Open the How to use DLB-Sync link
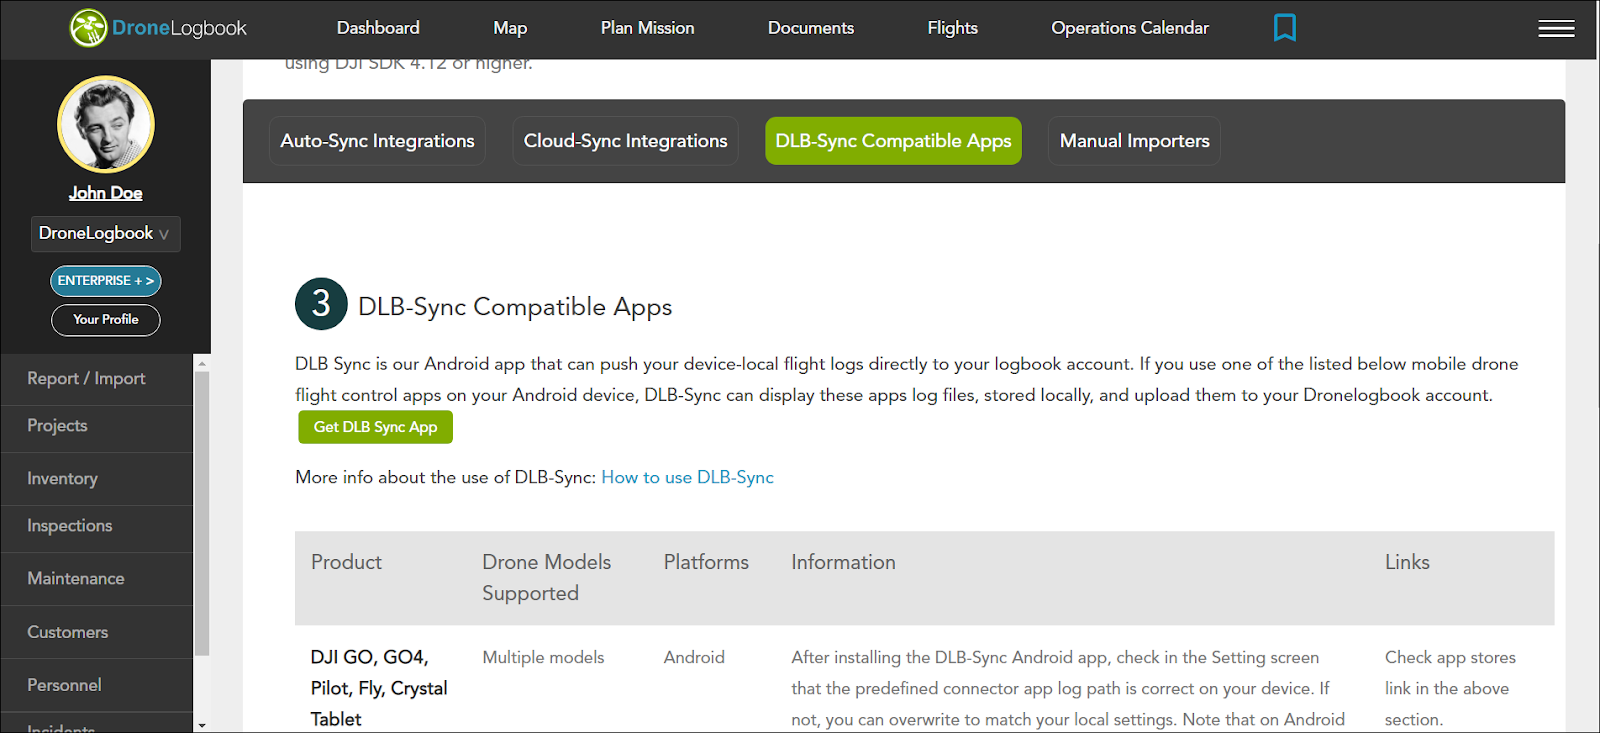 point(687,478)
